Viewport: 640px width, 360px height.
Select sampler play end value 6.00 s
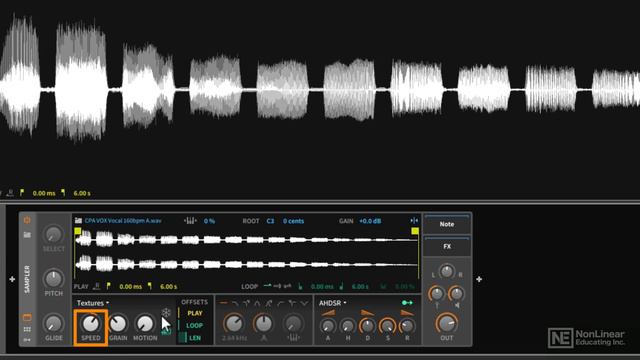point(169,287)
